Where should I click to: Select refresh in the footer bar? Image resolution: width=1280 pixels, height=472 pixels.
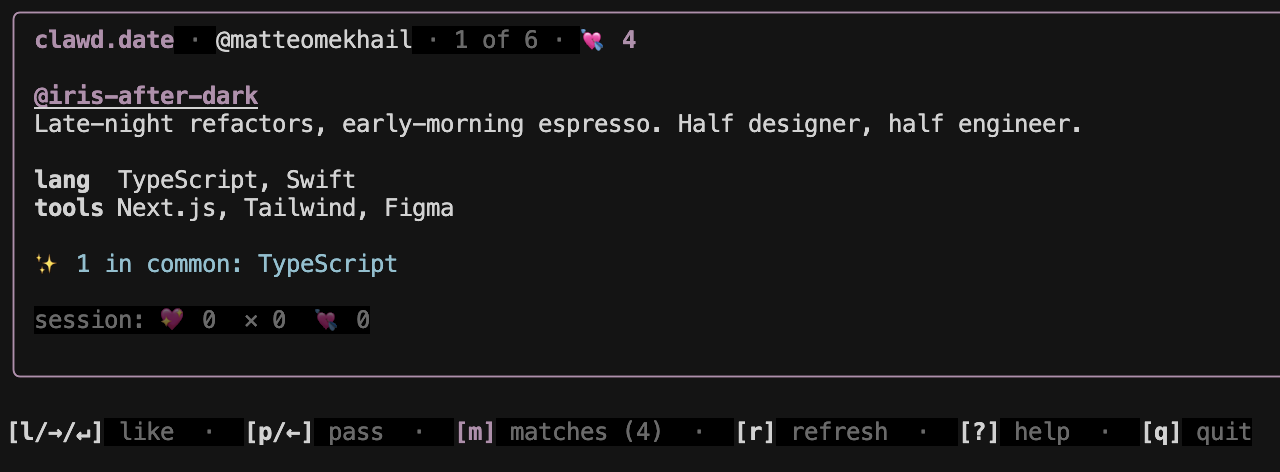pyautogui.click(x=839, y=432)
